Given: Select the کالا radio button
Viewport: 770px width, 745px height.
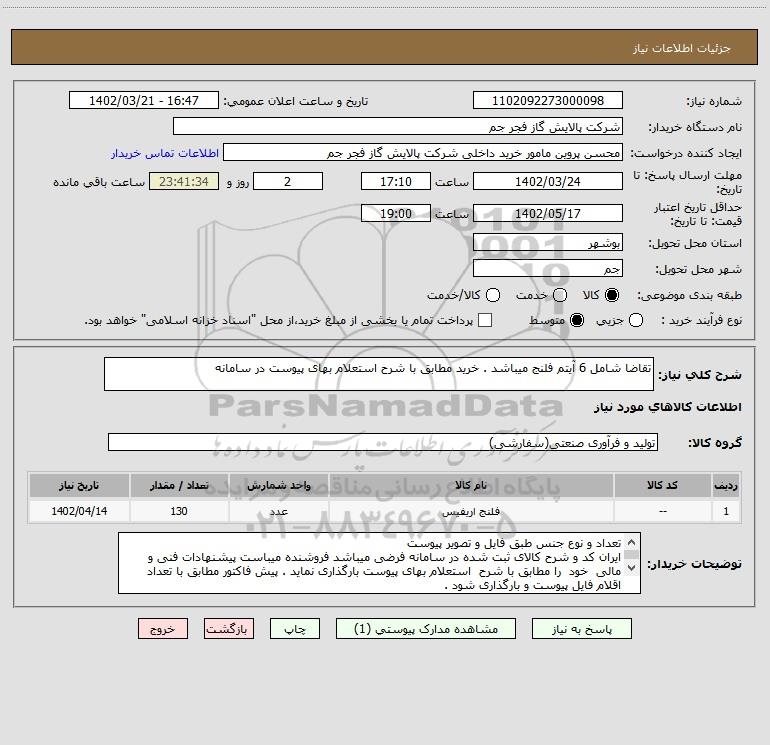Looking at the screenshot, I should click(612, 295).
